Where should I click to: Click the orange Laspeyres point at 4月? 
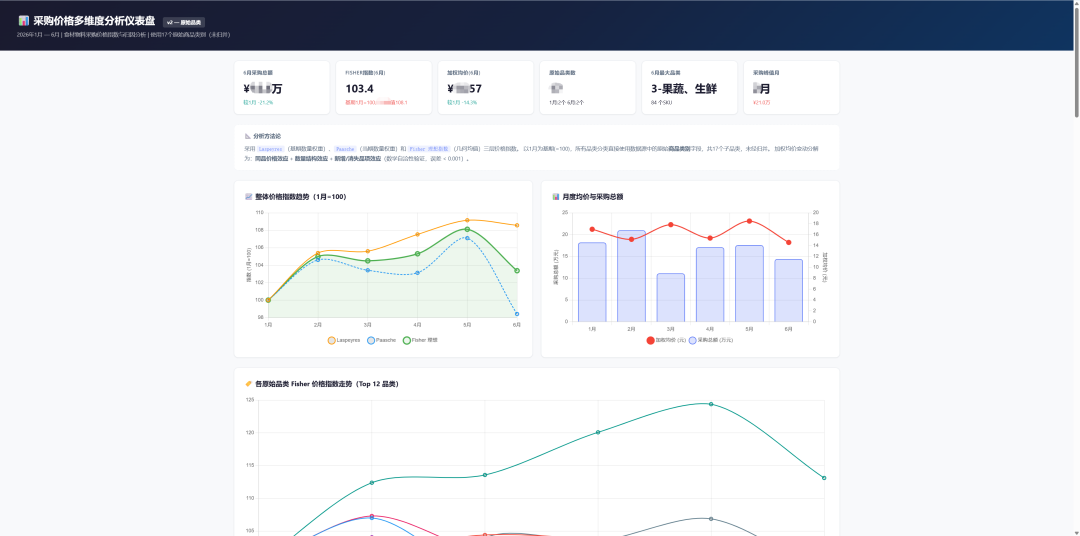(x=417, y=234)
